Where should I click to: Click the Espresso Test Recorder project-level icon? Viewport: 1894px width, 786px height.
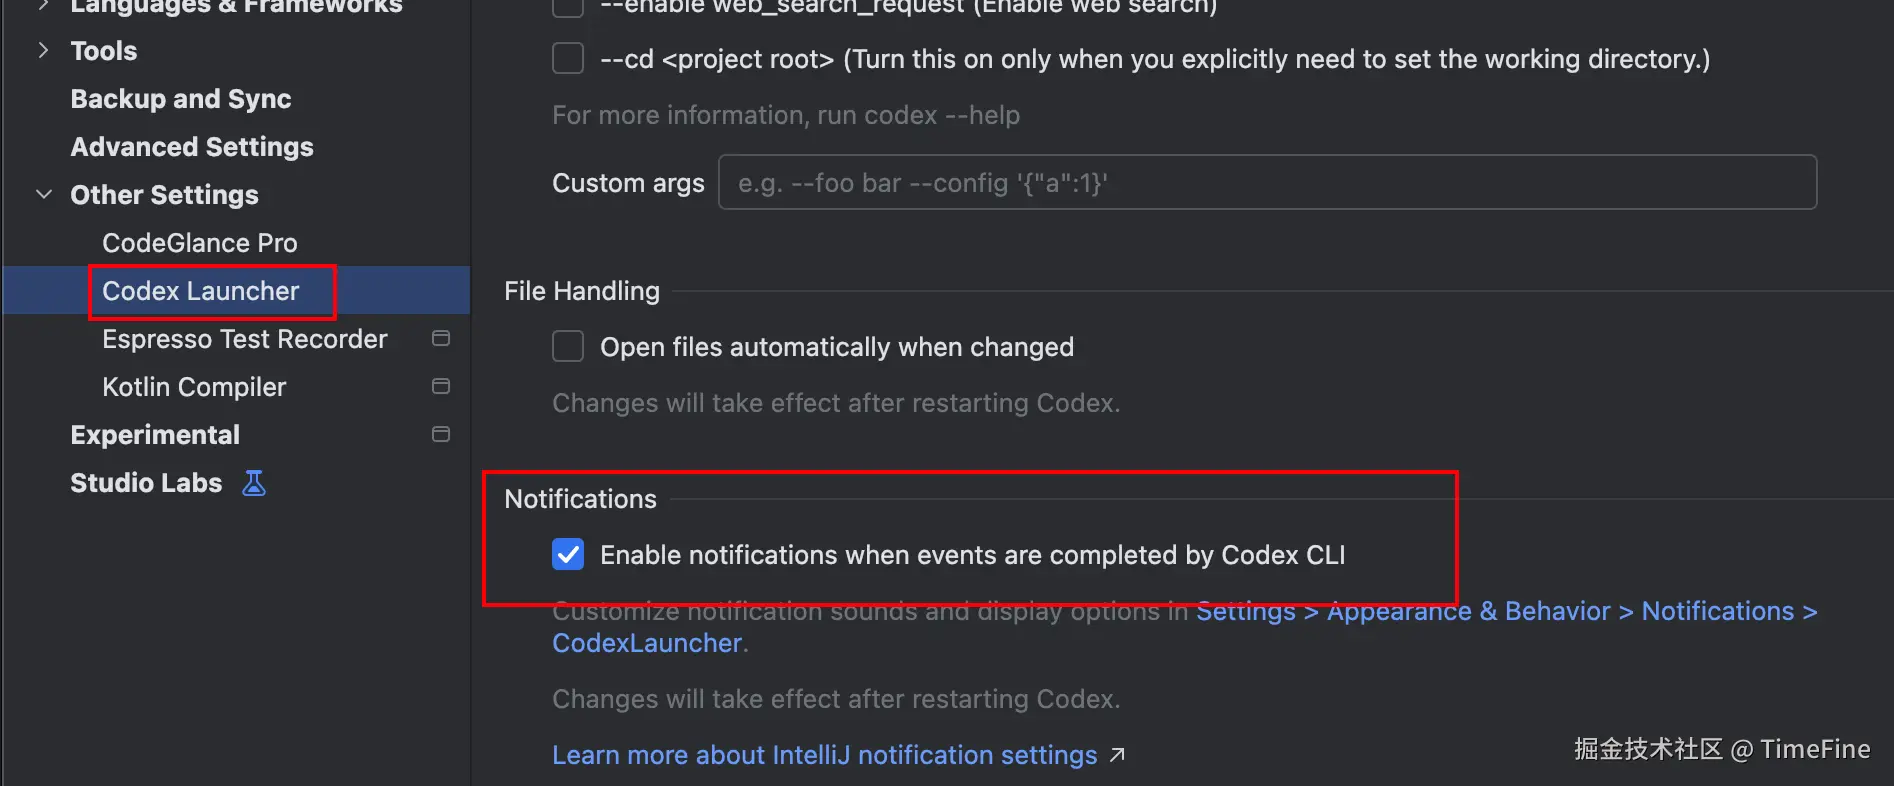(x=440, y=338)
